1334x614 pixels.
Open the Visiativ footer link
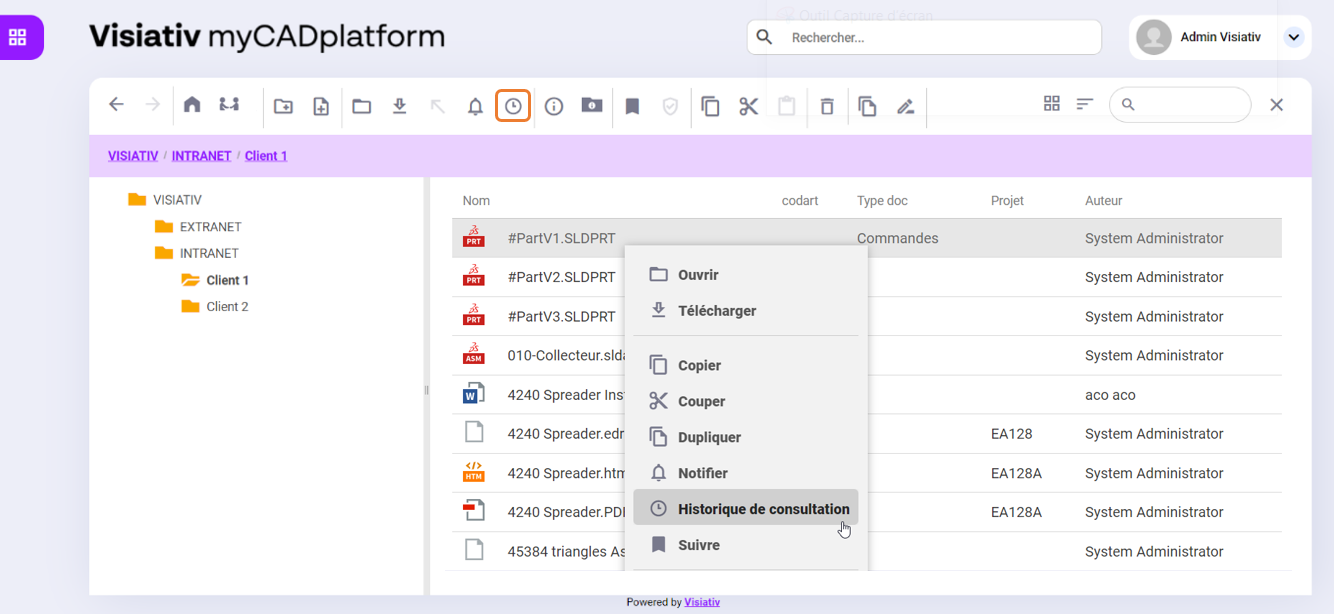point(702,602)
